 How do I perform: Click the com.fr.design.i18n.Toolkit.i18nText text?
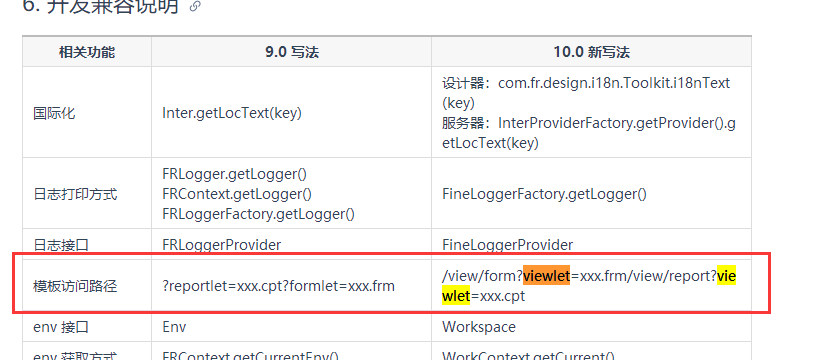click(614, 82)
